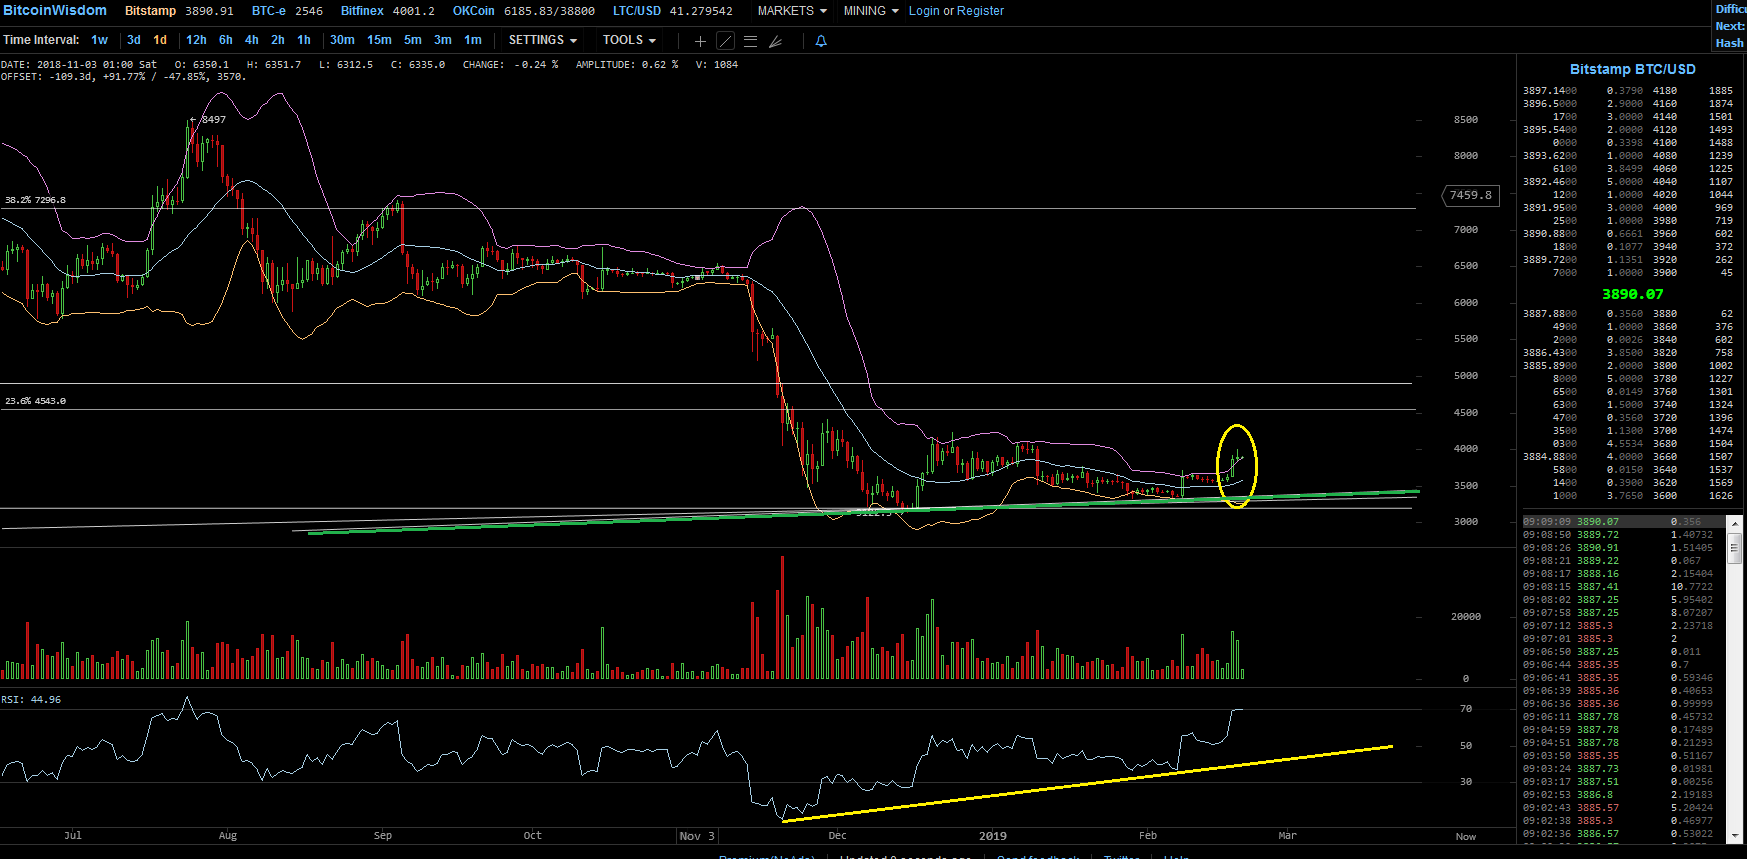The width and height of the screenshot is (1747, 859).
Task: Click the Register link
Action: pyautogui.click(x=980, y=11)
